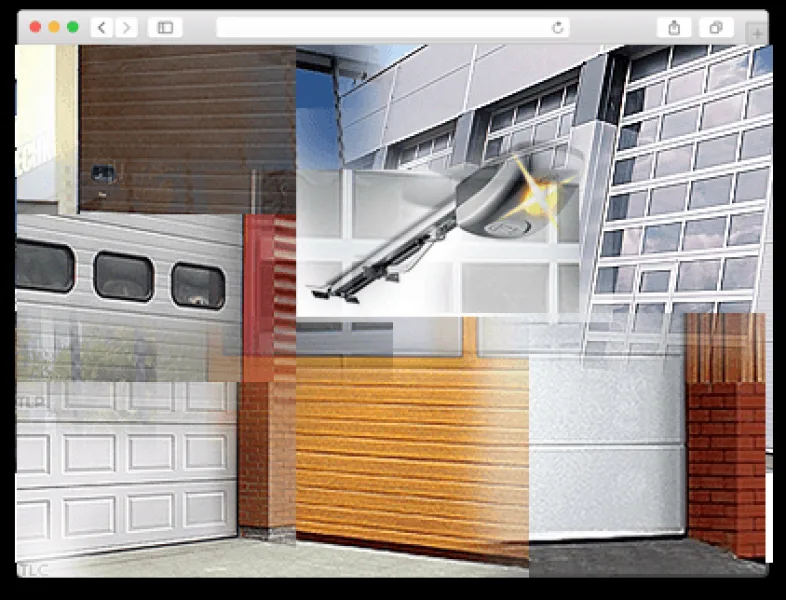Screen dimensions: 786x600
Task: Show the browser sidebar panel
Action: coord(165,28)
